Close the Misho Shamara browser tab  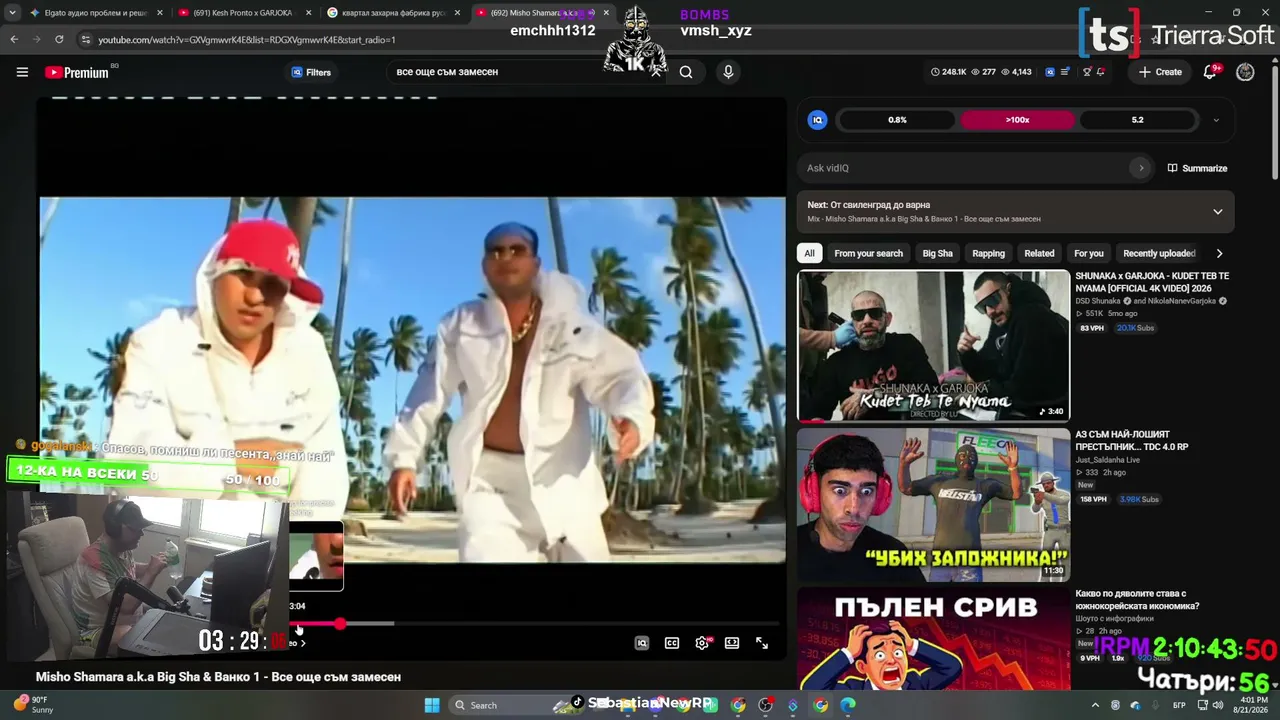pyautogui.click(x=606, y=13)
